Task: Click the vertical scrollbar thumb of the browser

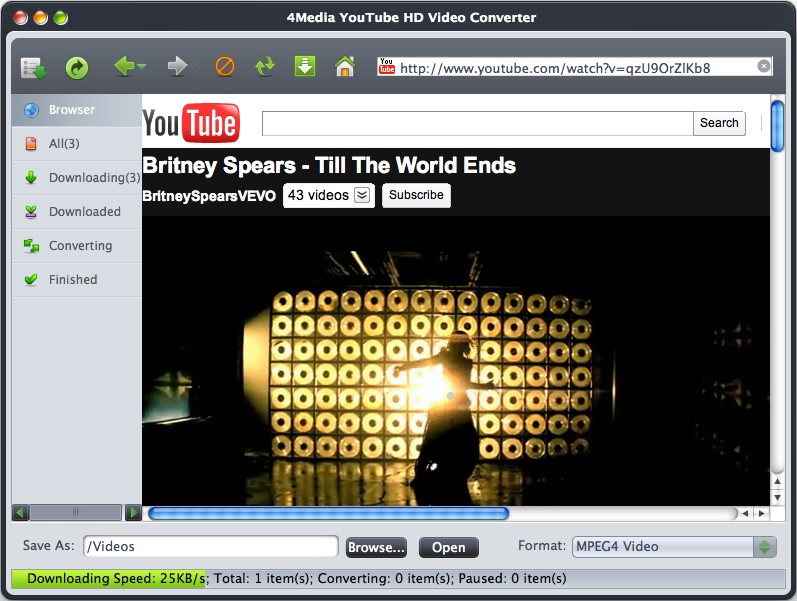Action: pyautogui.click(x=777, y=127)
